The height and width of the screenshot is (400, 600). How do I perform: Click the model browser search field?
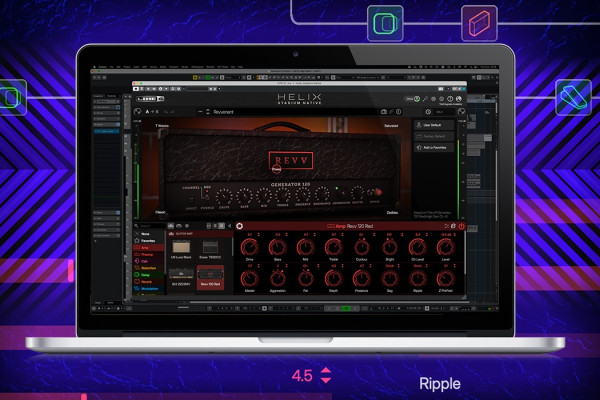pos(150,226)
